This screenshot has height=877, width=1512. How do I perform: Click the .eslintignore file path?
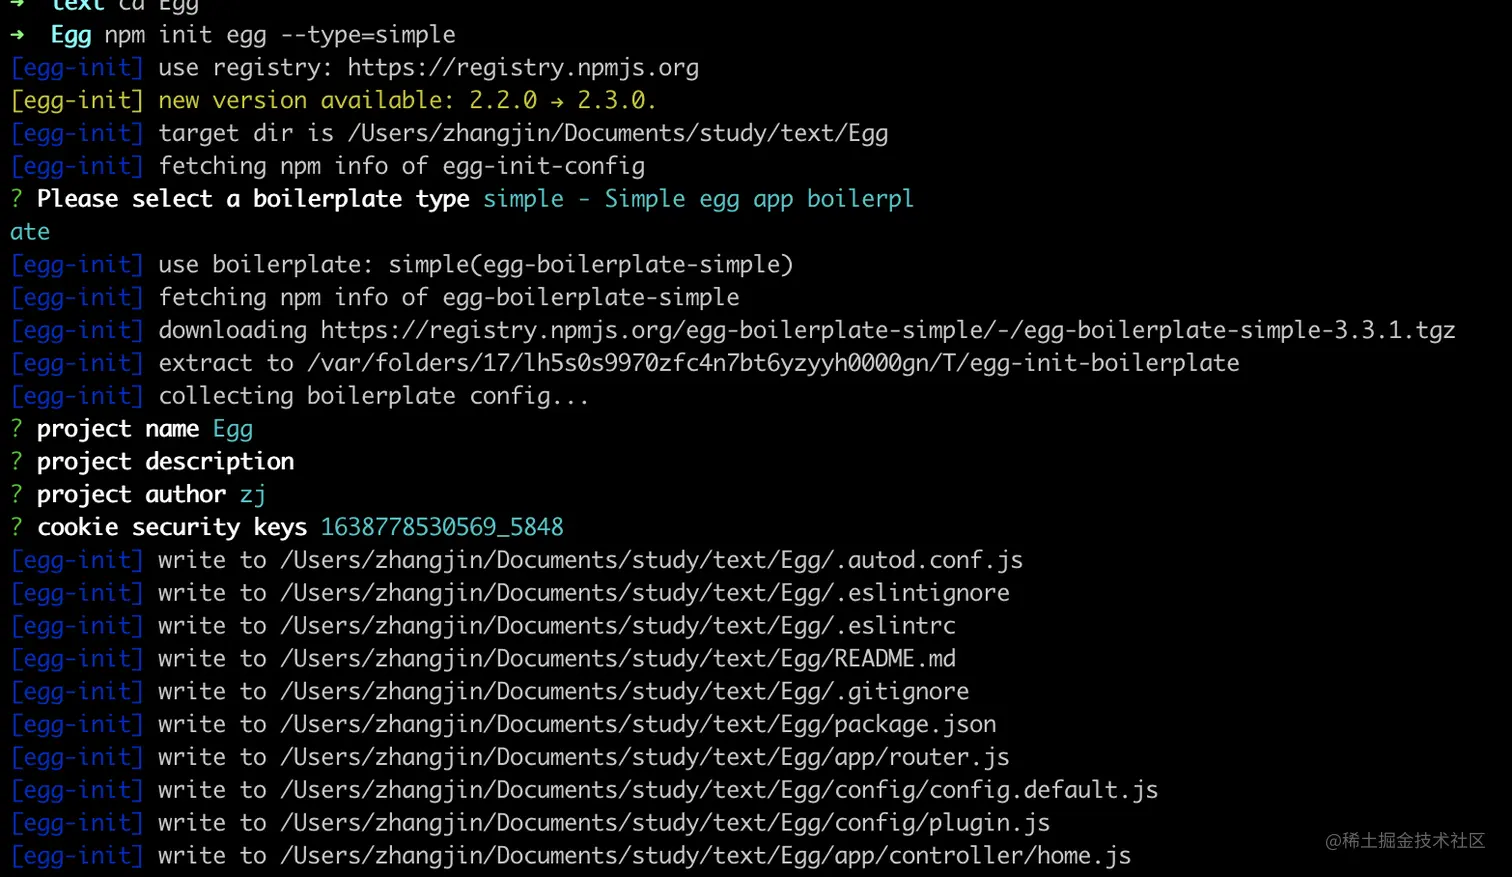click(644, 593)
